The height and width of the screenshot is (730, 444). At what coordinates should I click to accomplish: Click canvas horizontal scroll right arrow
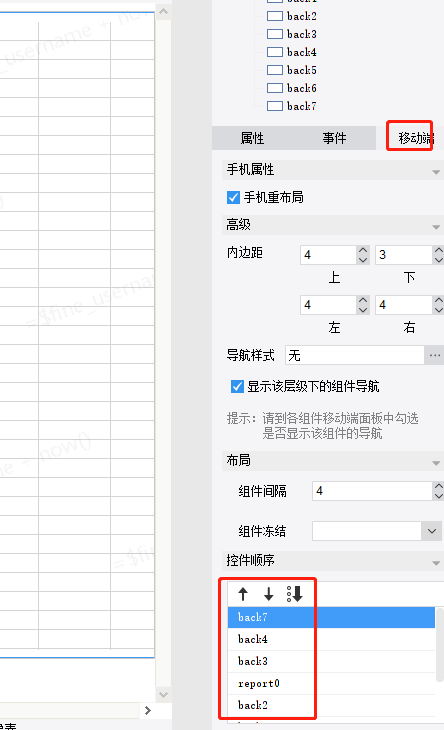coord(148,710)
